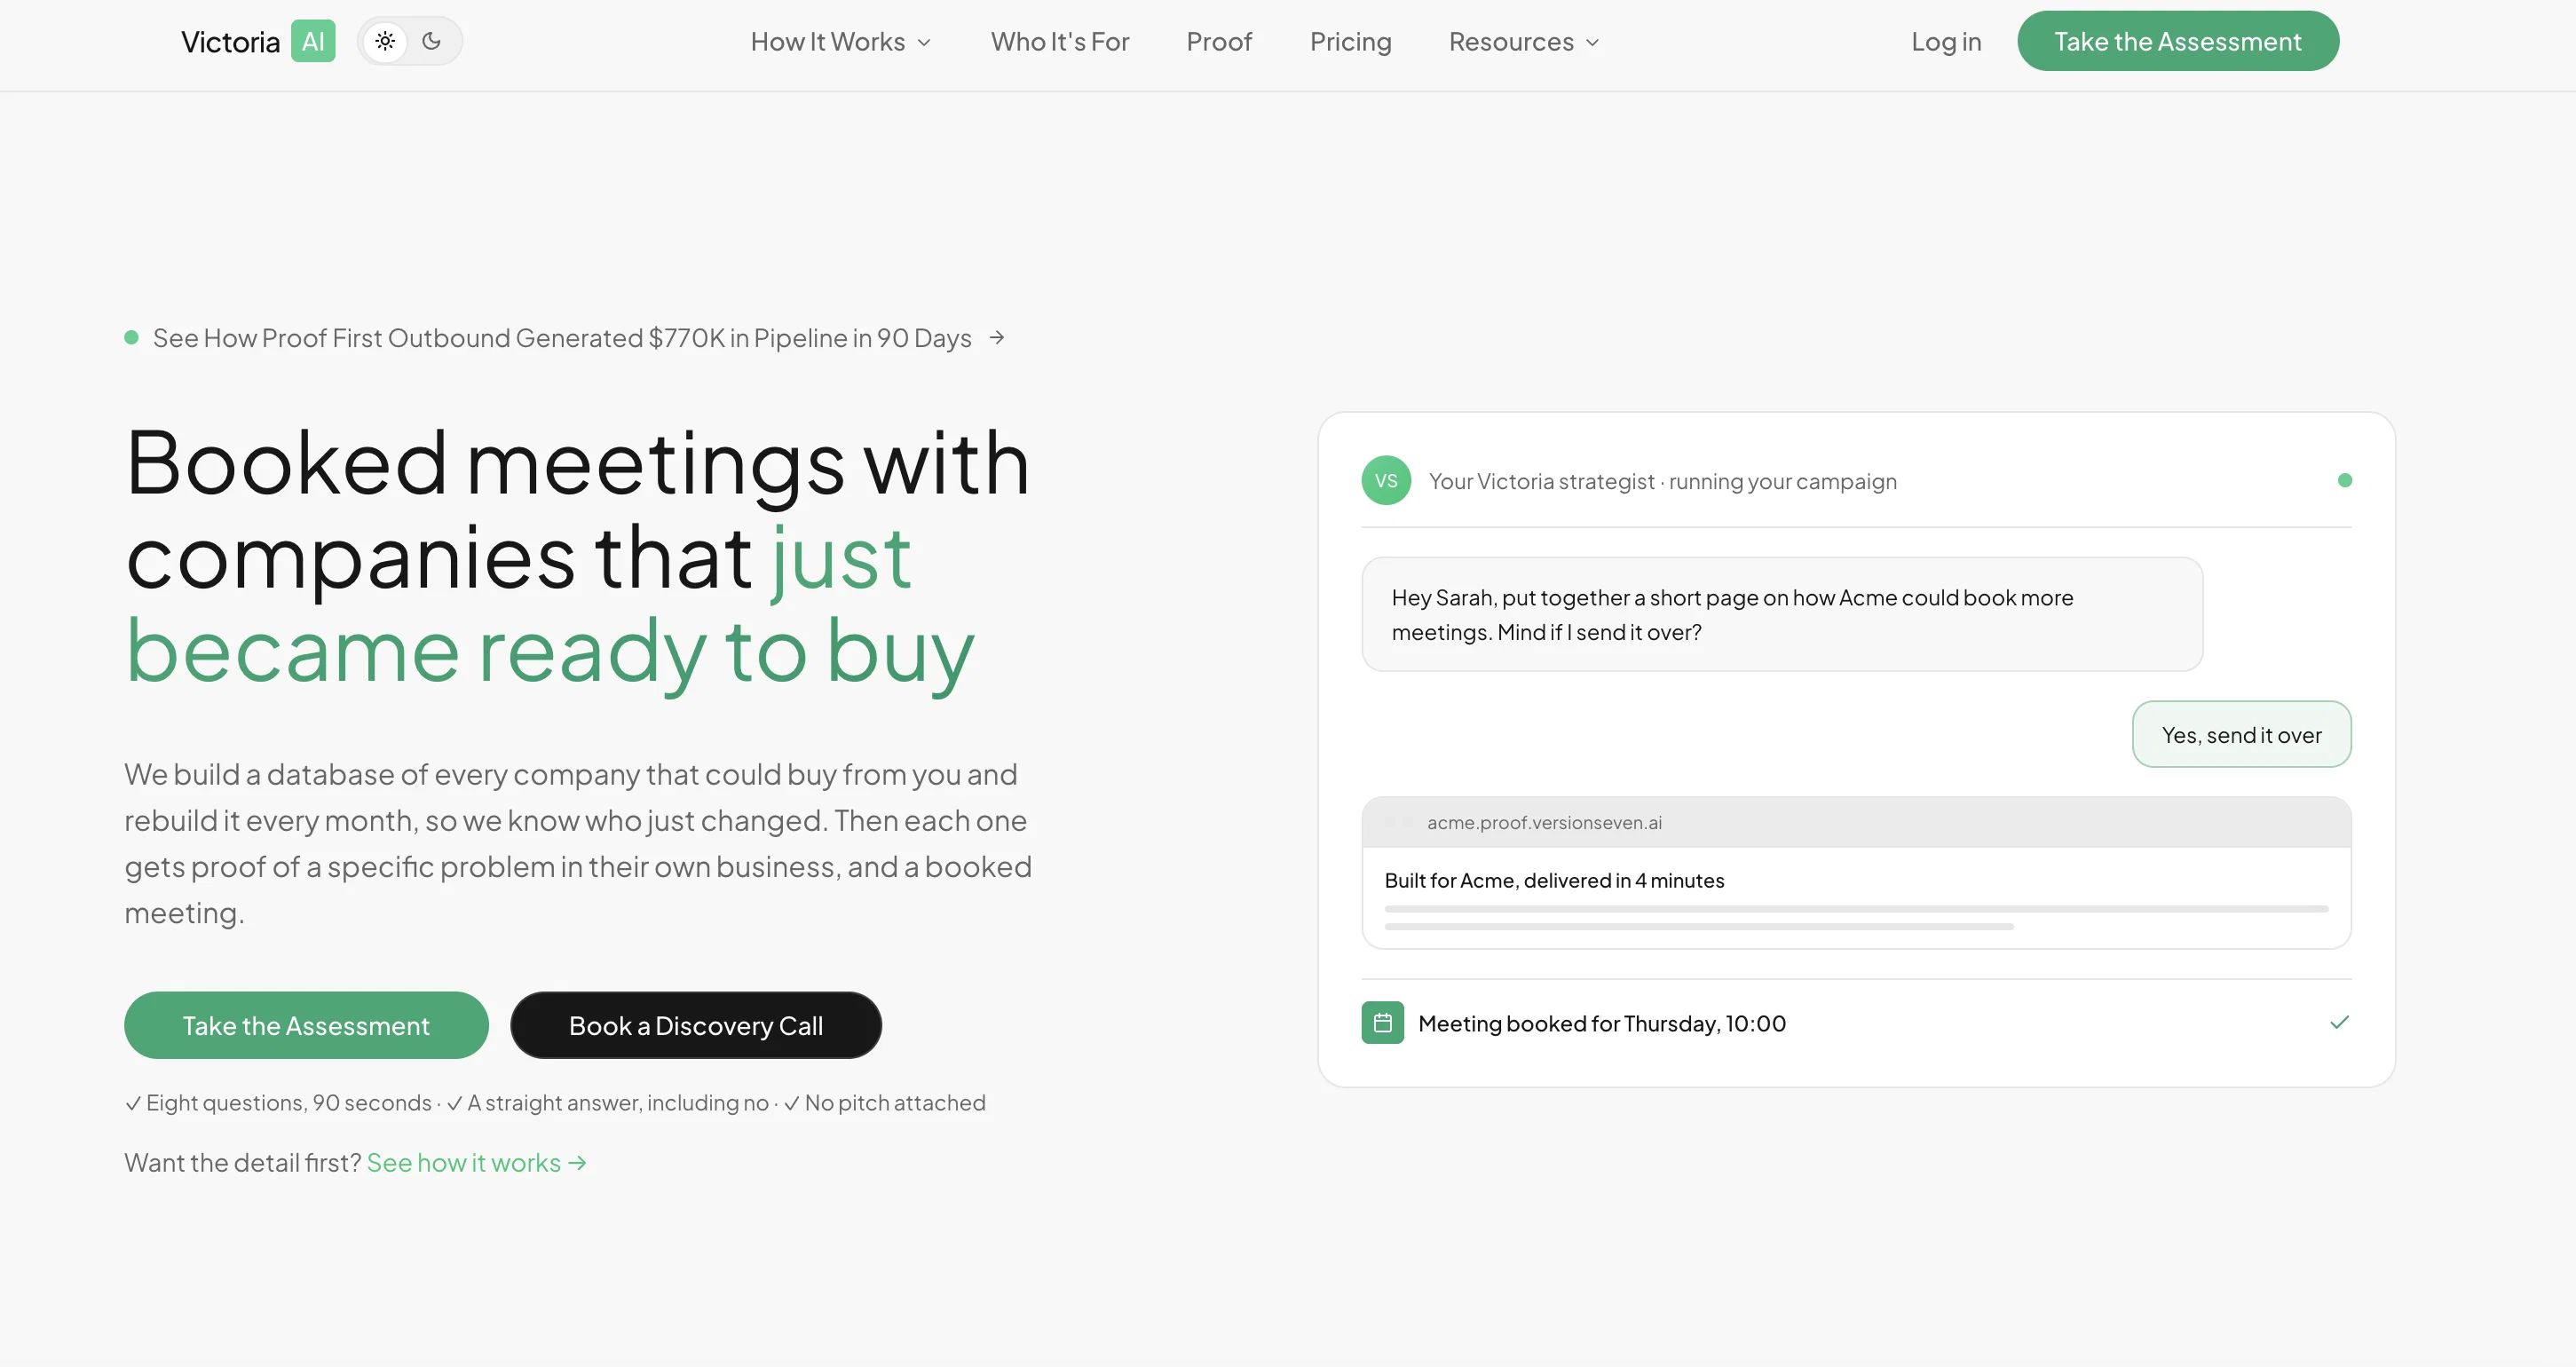Click hero Take the Assessment button

[x=306, y=1025]
